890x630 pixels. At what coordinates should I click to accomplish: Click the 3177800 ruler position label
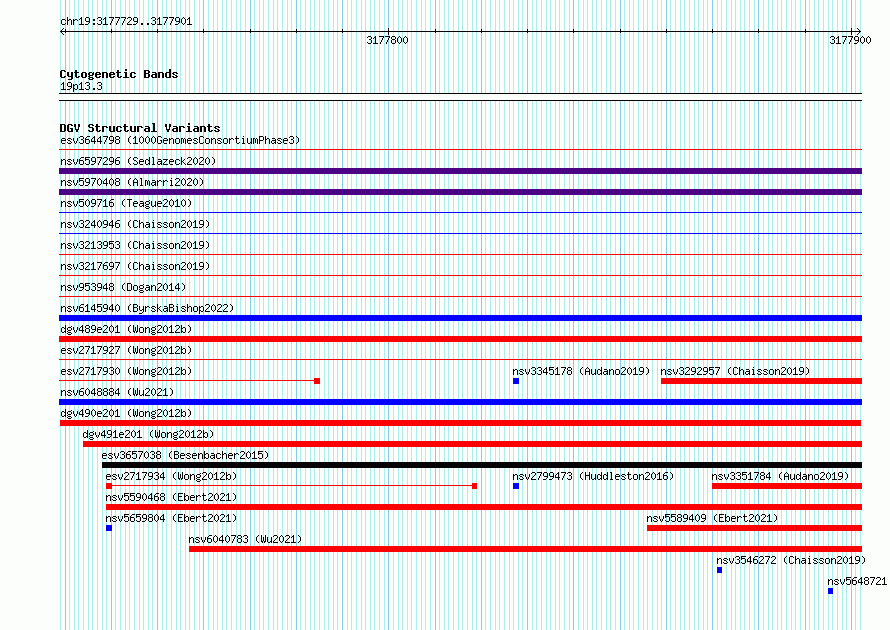pos(387,40)
